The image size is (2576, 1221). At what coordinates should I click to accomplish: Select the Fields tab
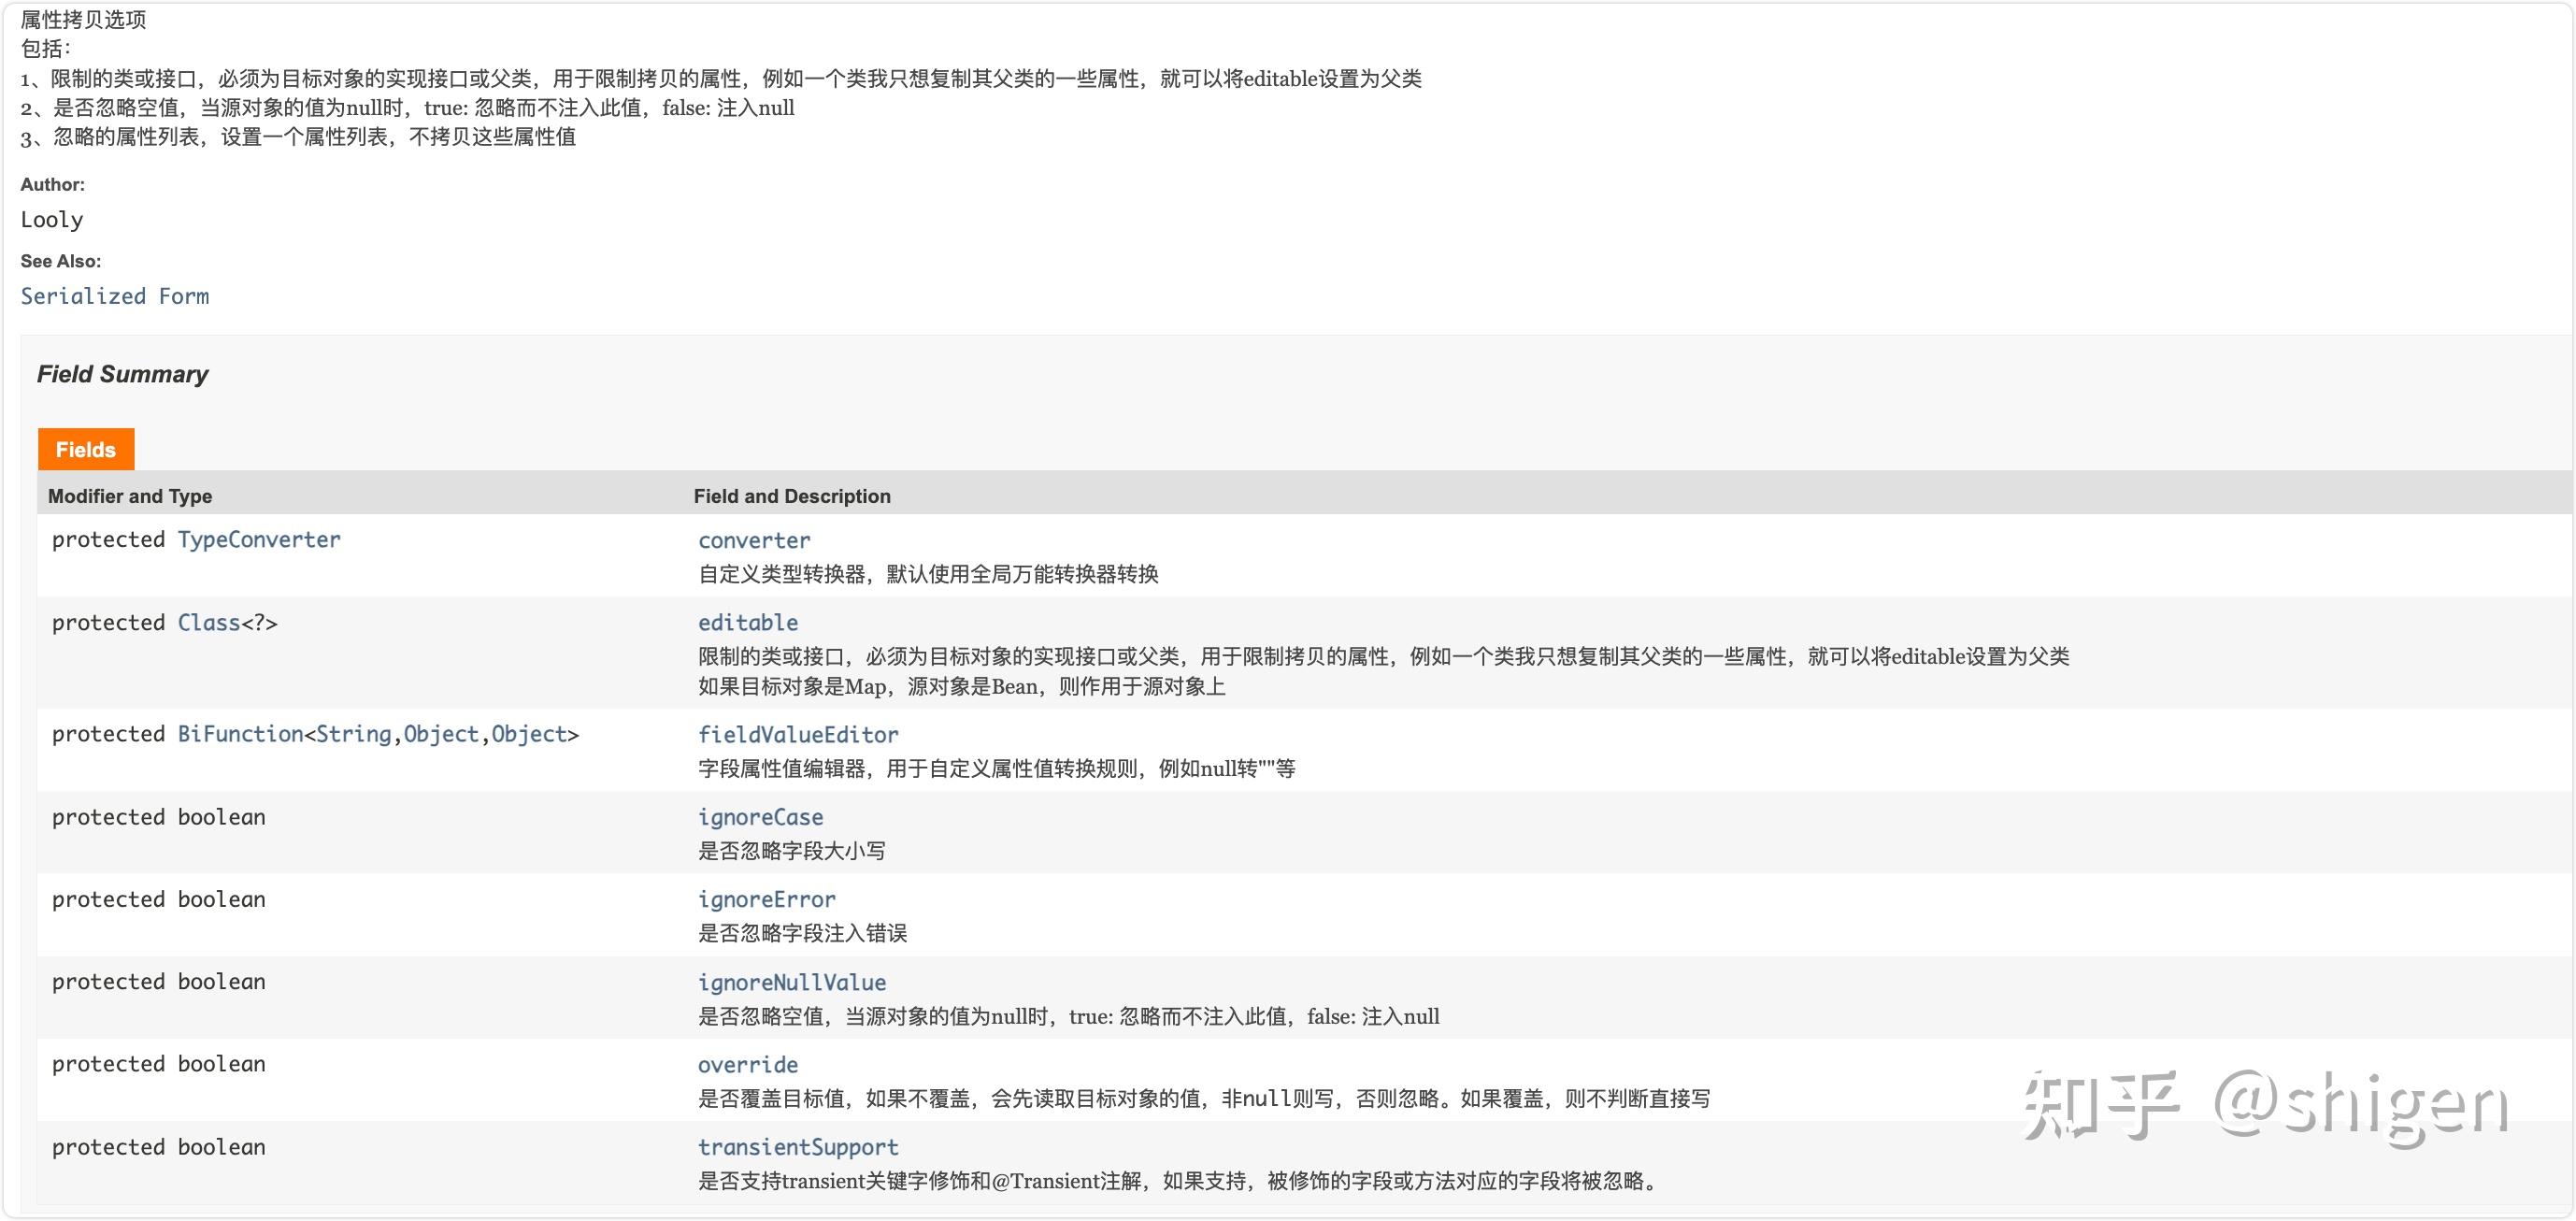pyautogui.click(x=85, y=449)
